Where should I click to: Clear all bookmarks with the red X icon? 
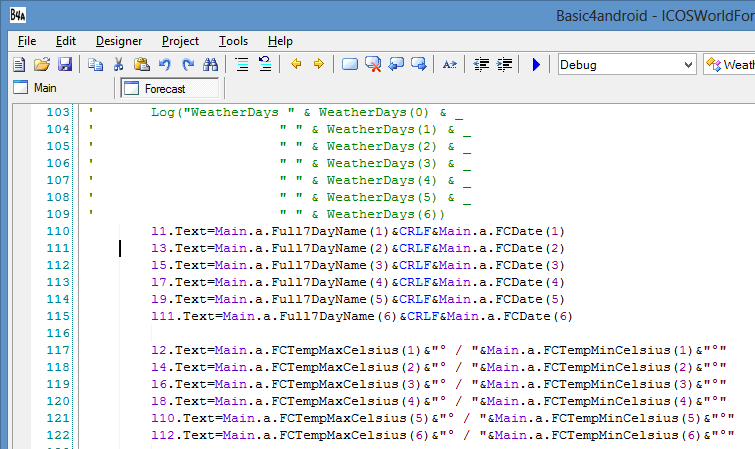(x=373, y=64)
